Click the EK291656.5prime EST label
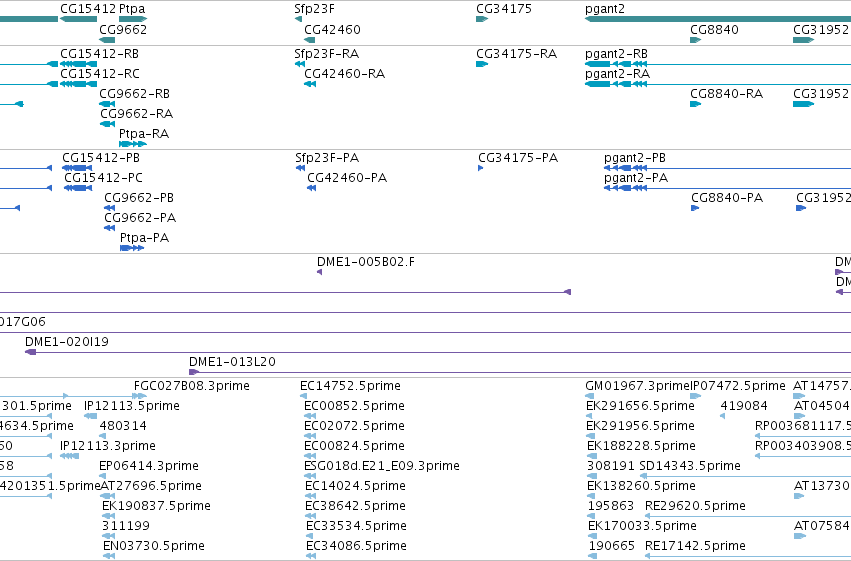851x561 pixels. coord(640,406)
